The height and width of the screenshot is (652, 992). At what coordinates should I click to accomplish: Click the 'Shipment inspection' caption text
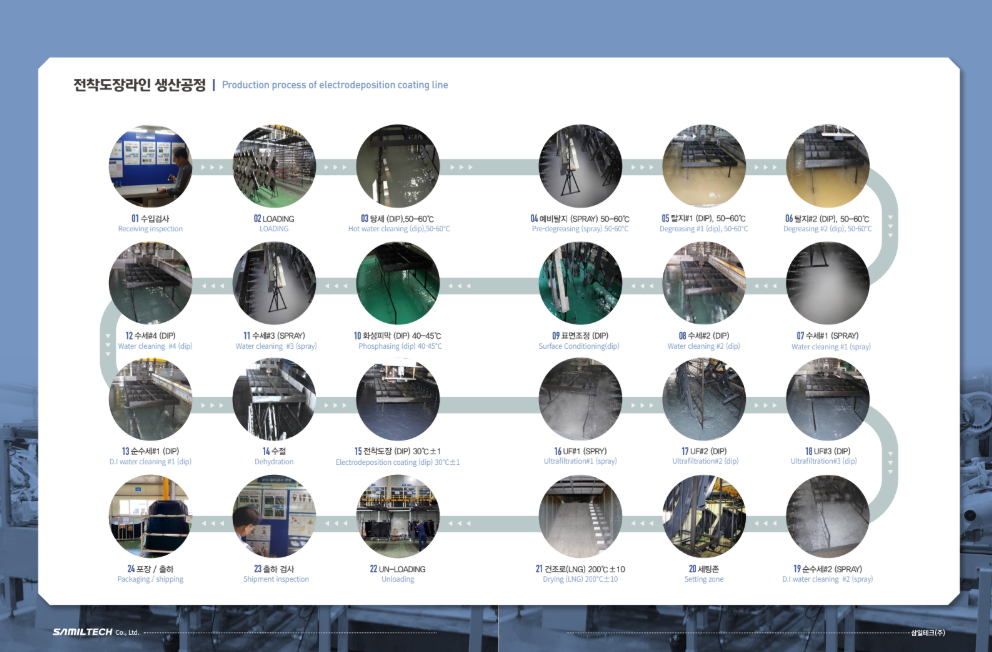(276, 579)
